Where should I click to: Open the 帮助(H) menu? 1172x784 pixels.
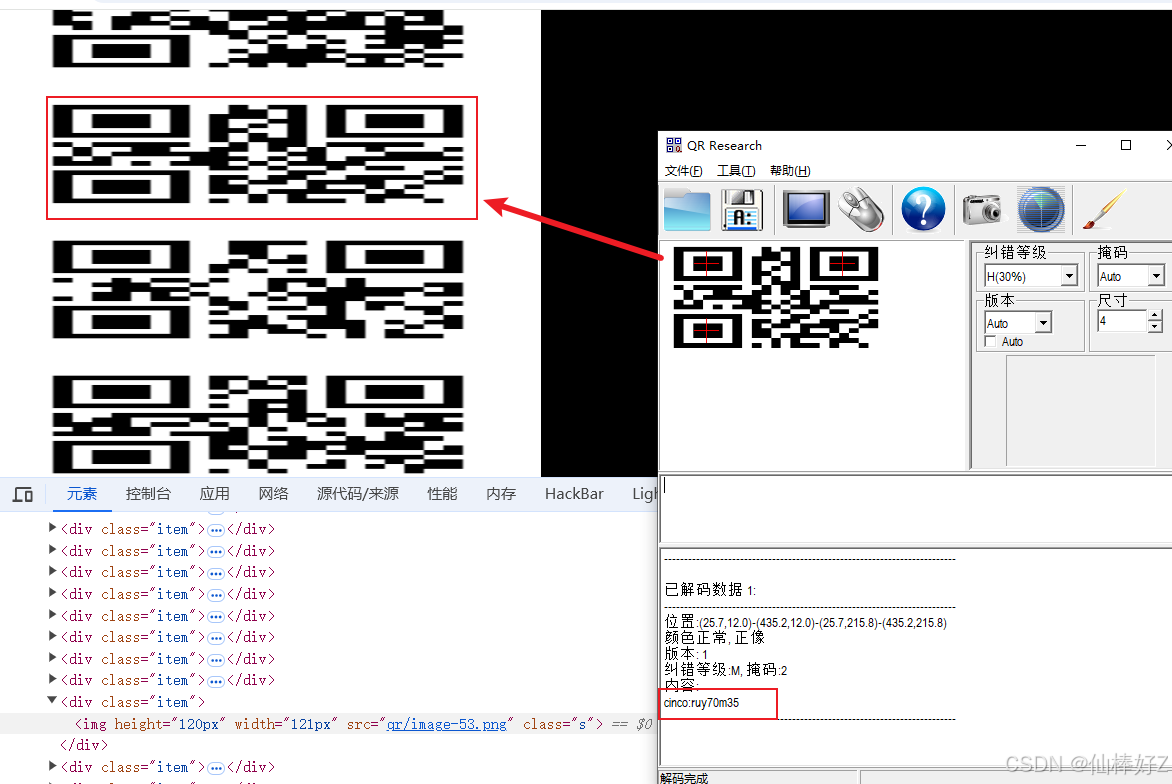(x=790, y=170)
